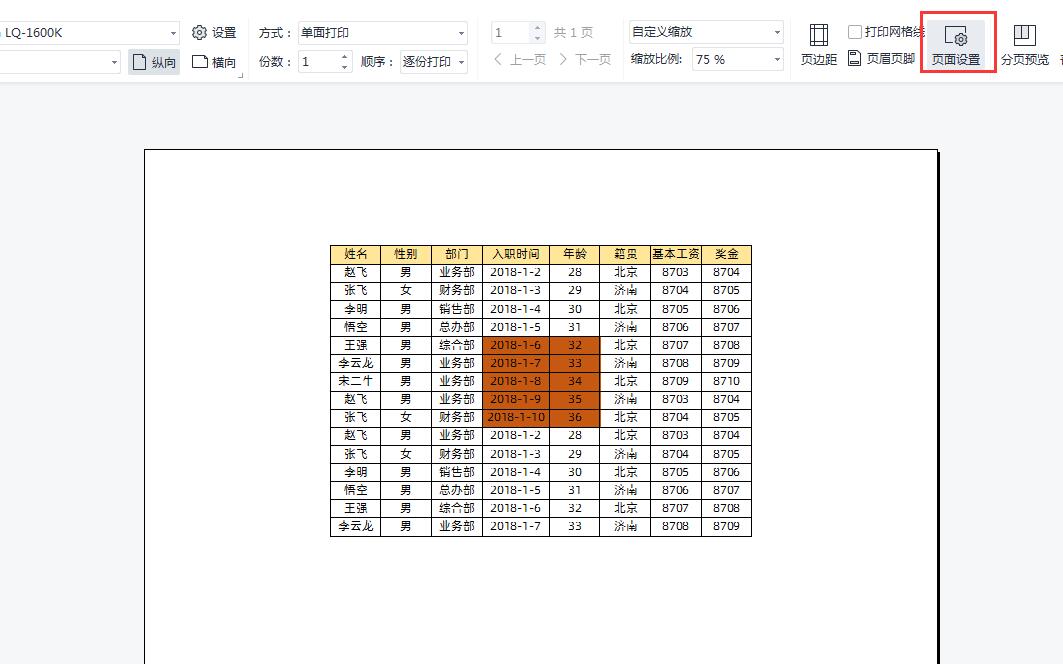This screenshot has width=1063, height=664.
Task: Expand the 自定义缩放 scaling mode dropdown
Action: [x=777, y=31]
